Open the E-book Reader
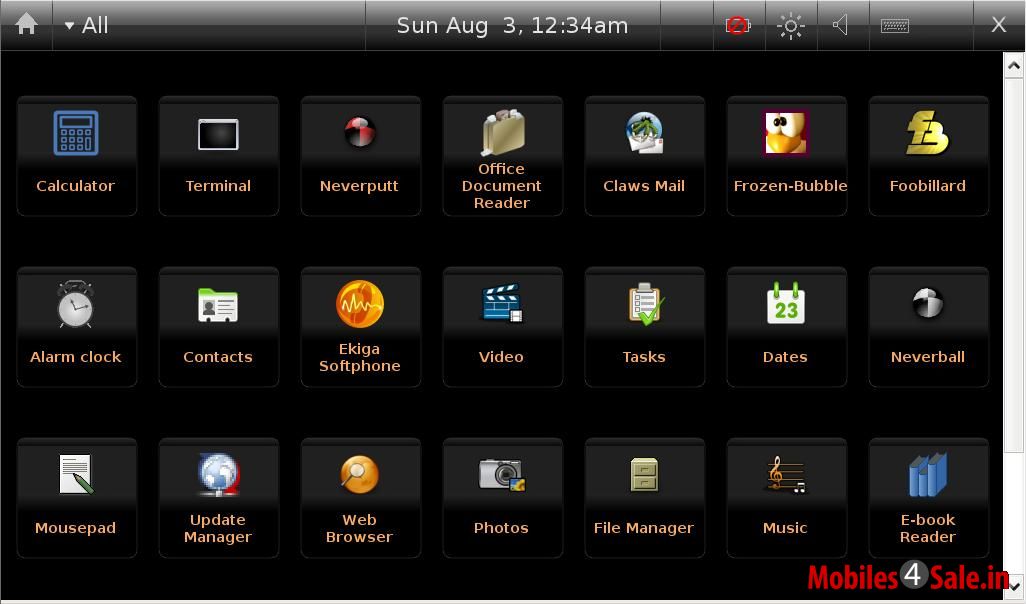 (928, 497)
